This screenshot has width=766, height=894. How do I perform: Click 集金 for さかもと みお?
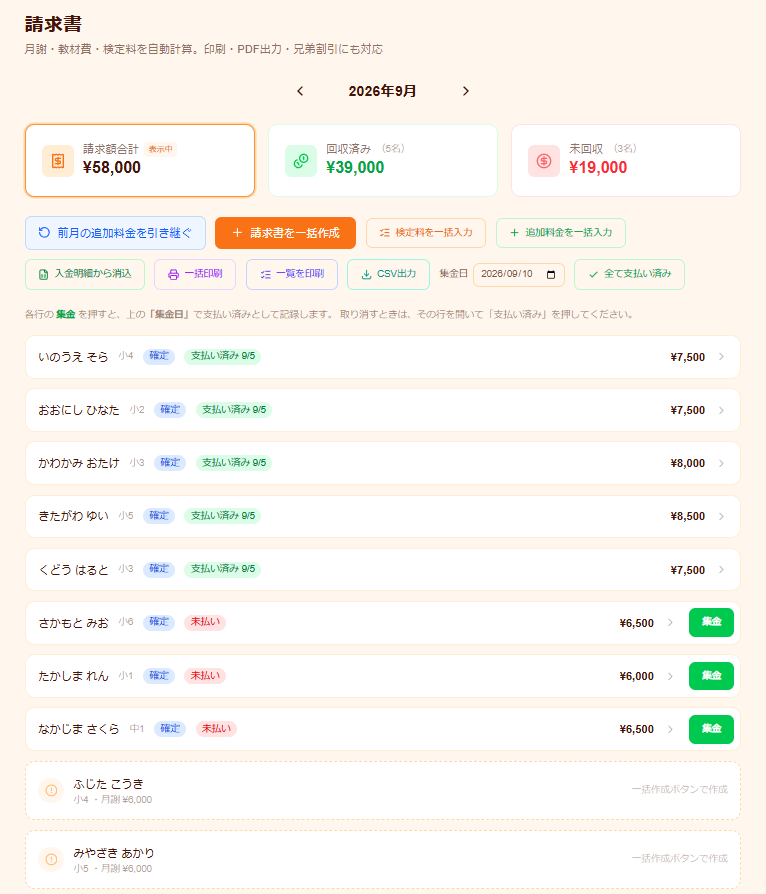pyautogui.click(x=711, y=622)
